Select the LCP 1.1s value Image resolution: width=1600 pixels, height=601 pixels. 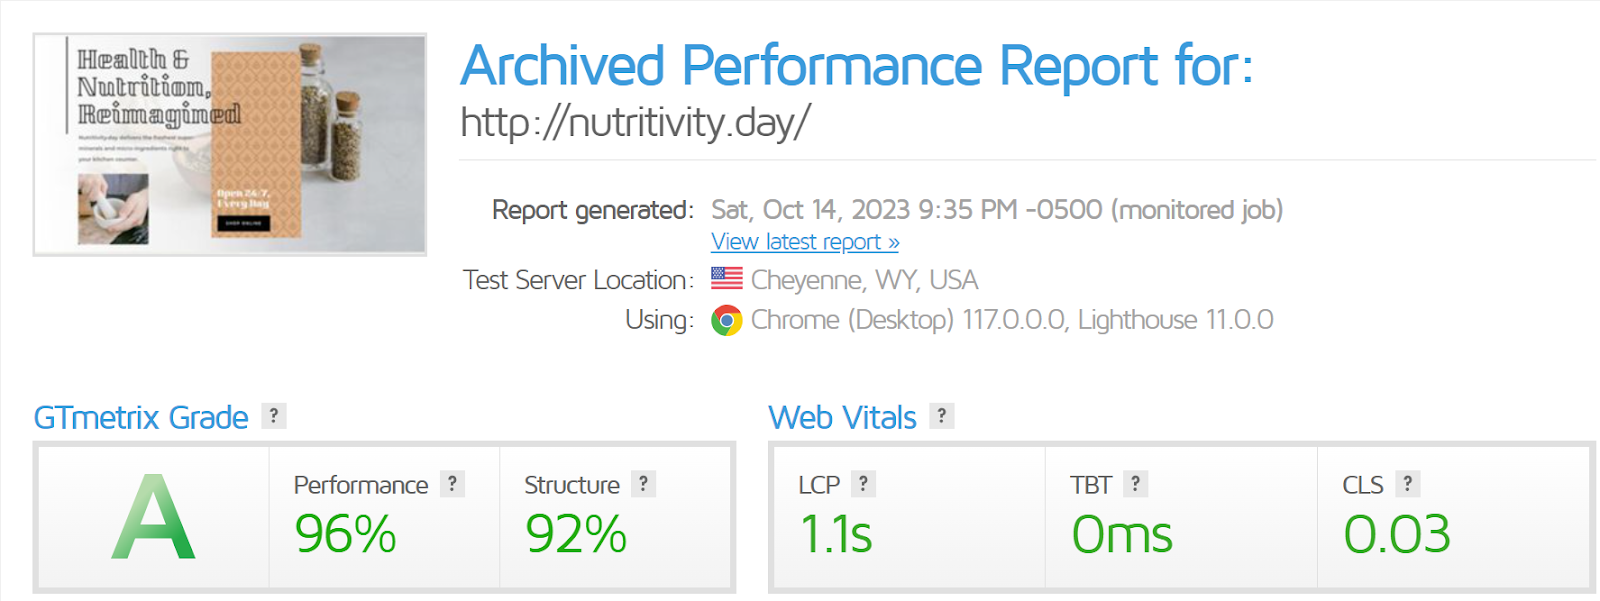(838, 535)
